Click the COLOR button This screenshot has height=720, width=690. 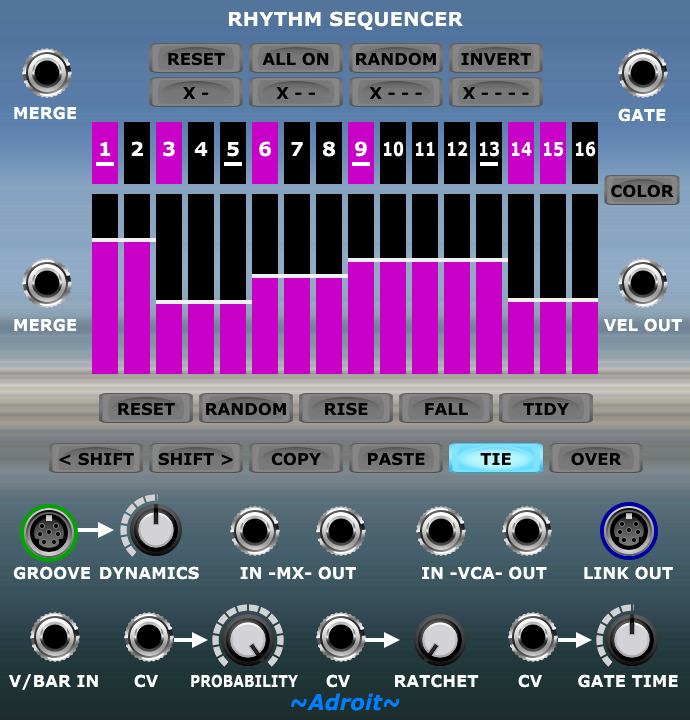point(642,190)
